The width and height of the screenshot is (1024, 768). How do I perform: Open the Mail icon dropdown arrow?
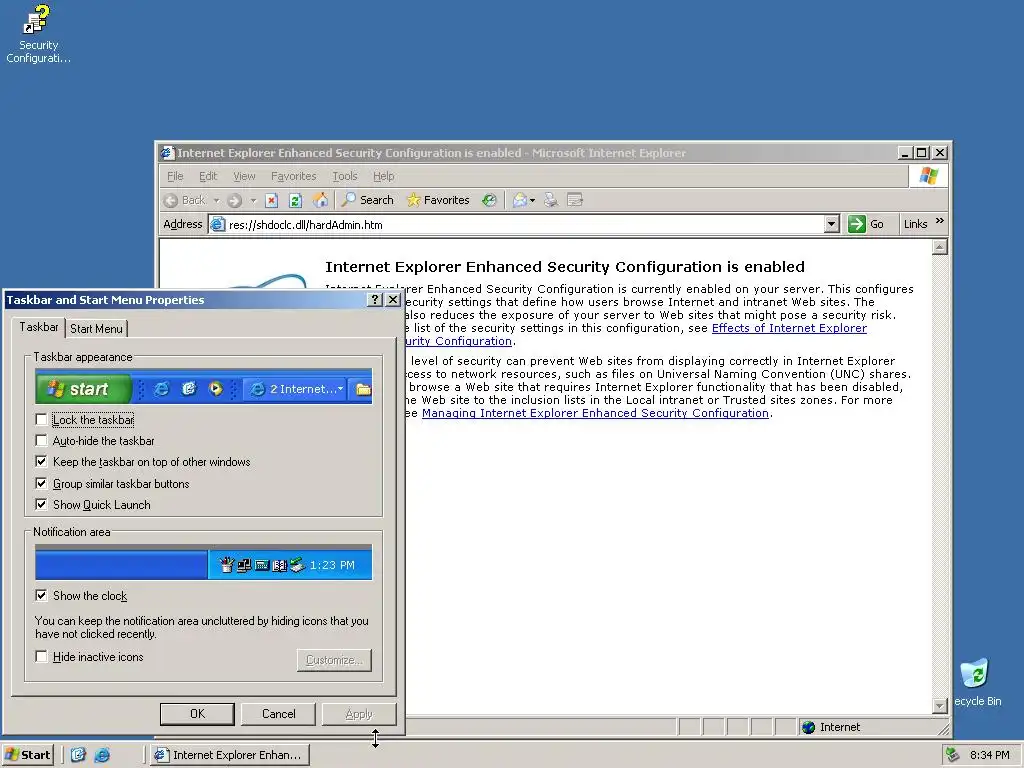532,200
